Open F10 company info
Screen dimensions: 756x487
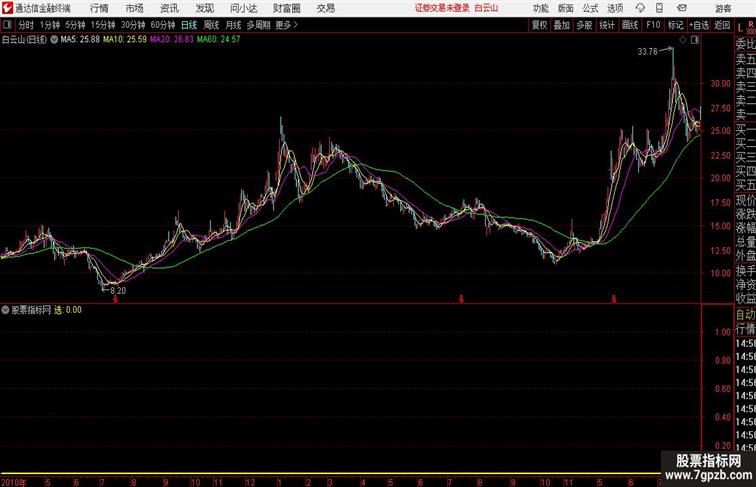coord(653,25)
